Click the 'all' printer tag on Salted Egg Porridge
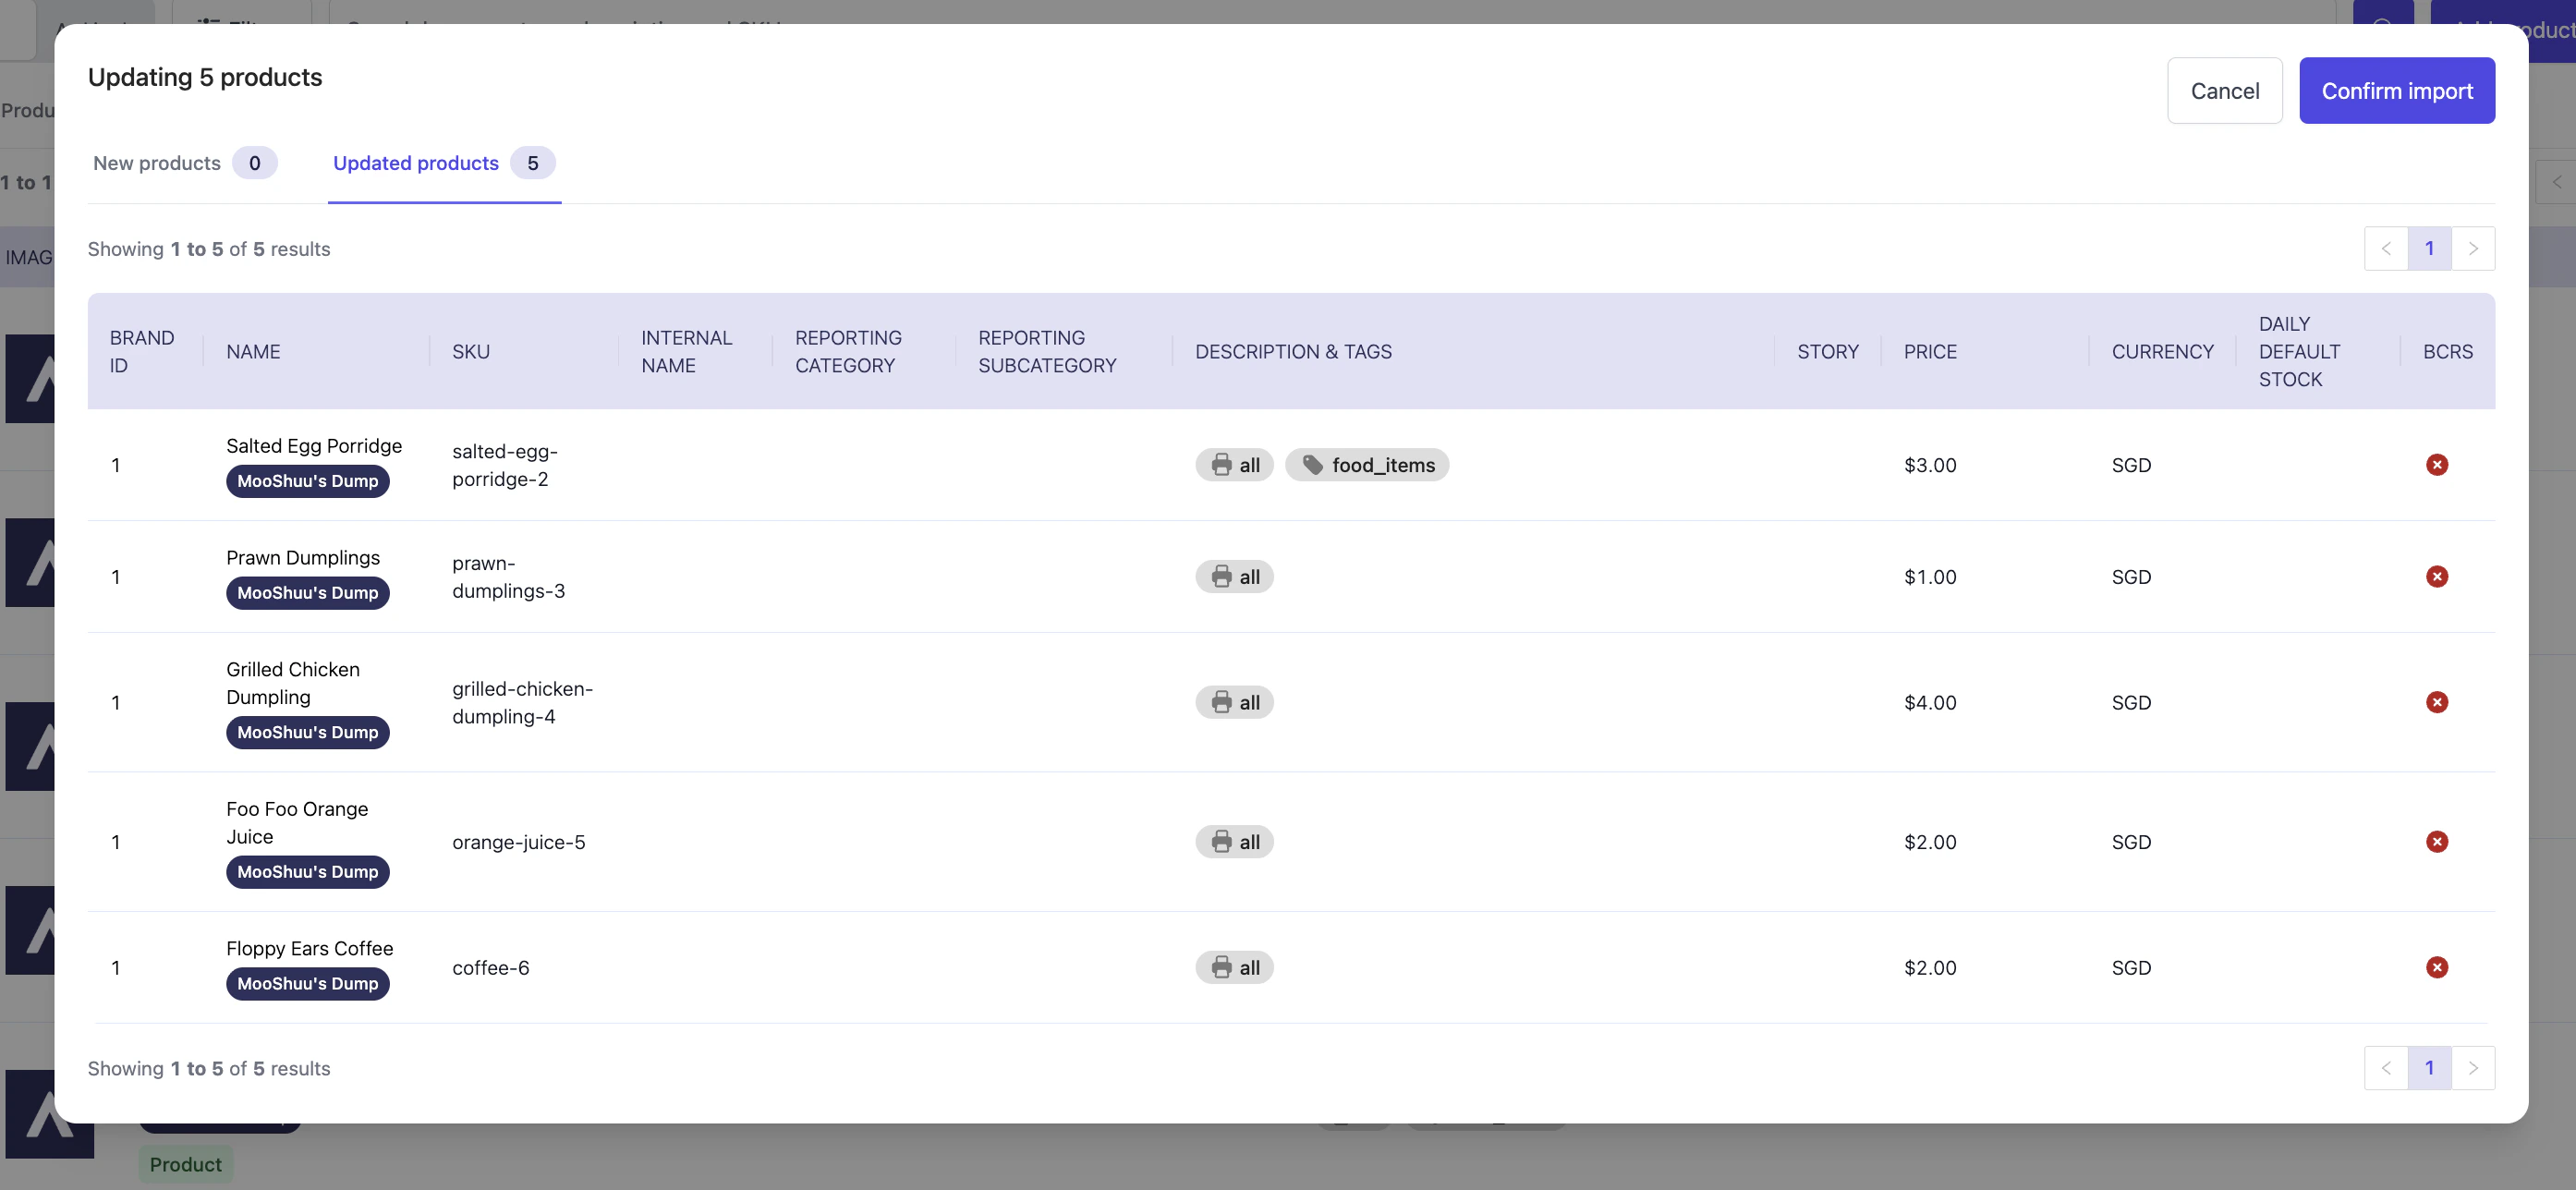Viewport: 2576px width, 1190px height. 1234,465
